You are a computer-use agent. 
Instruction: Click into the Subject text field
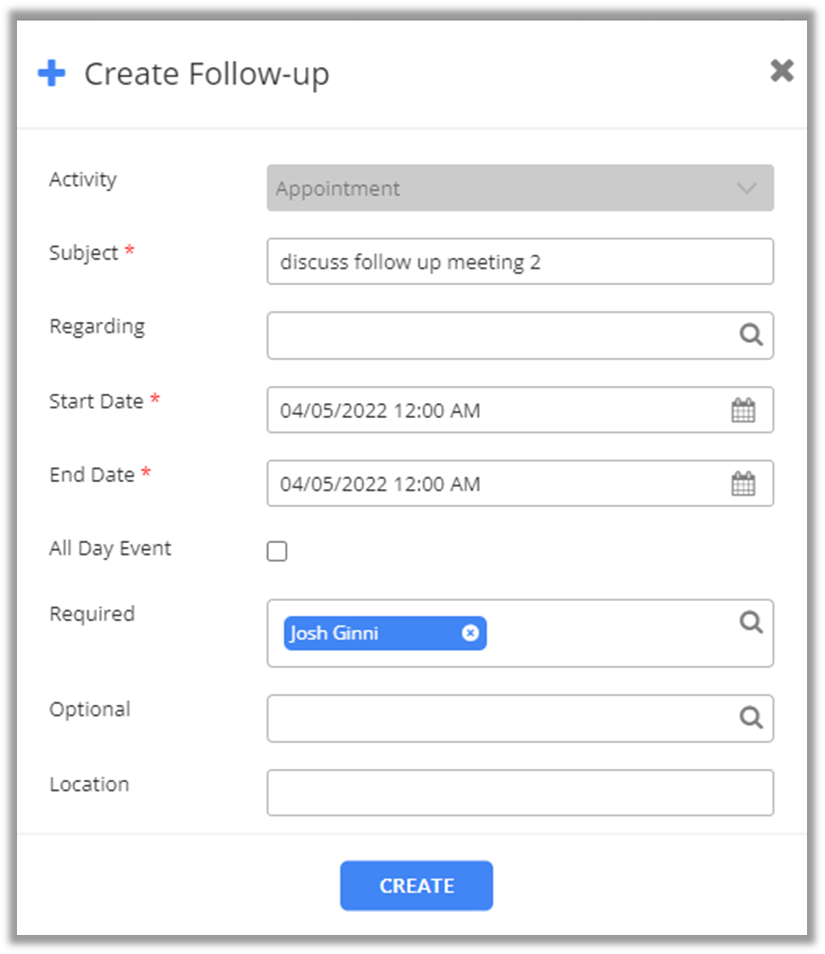pos(520,262)
